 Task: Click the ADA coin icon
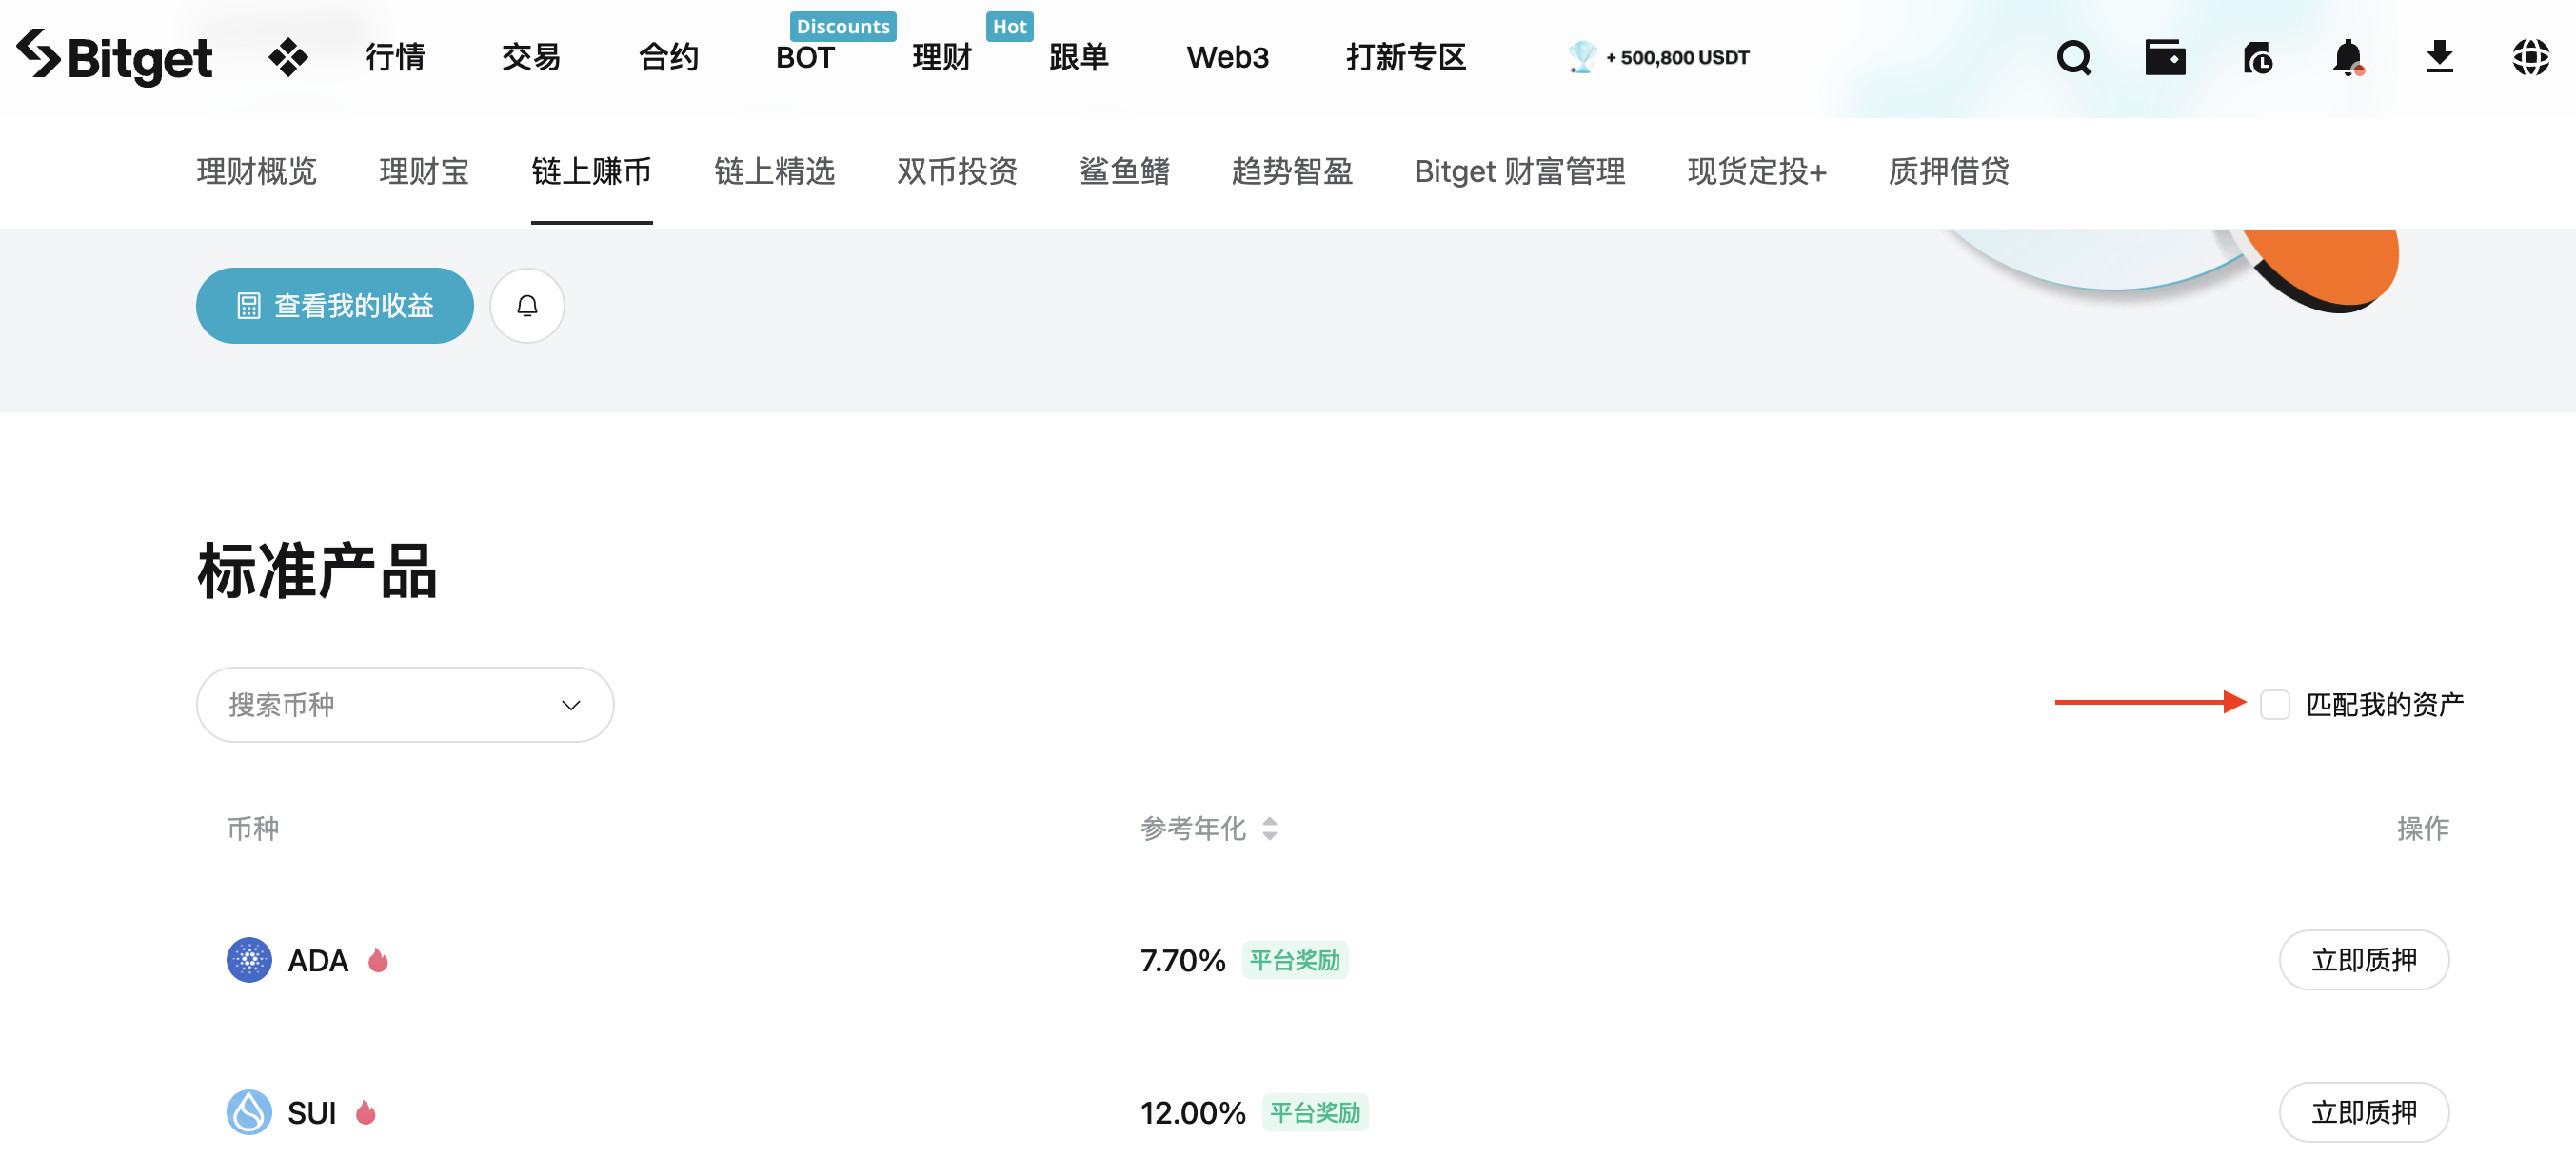(x=249, y=959)
